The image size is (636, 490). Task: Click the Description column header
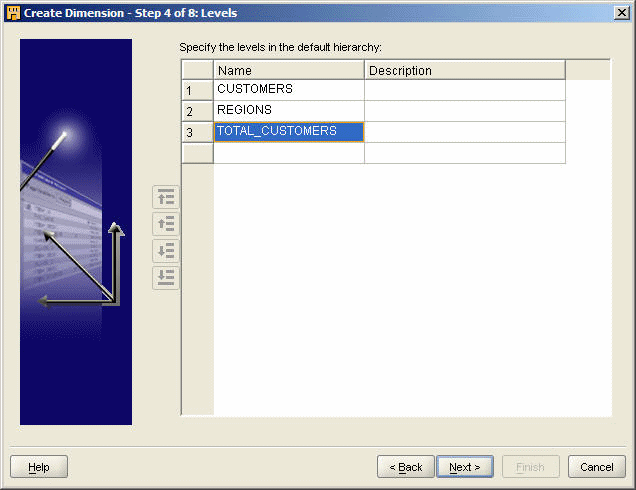pyautogui.click(x=464, y=70)
